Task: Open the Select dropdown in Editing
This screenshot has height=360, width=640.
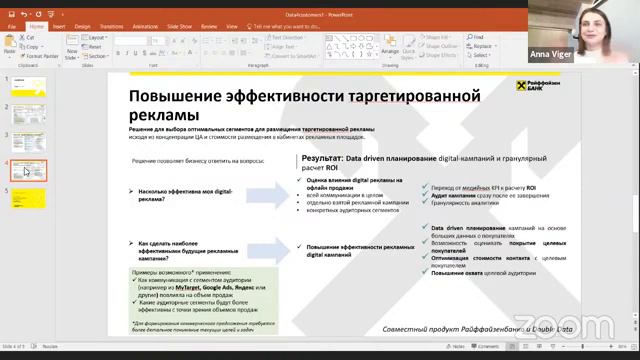Action: 479,55
